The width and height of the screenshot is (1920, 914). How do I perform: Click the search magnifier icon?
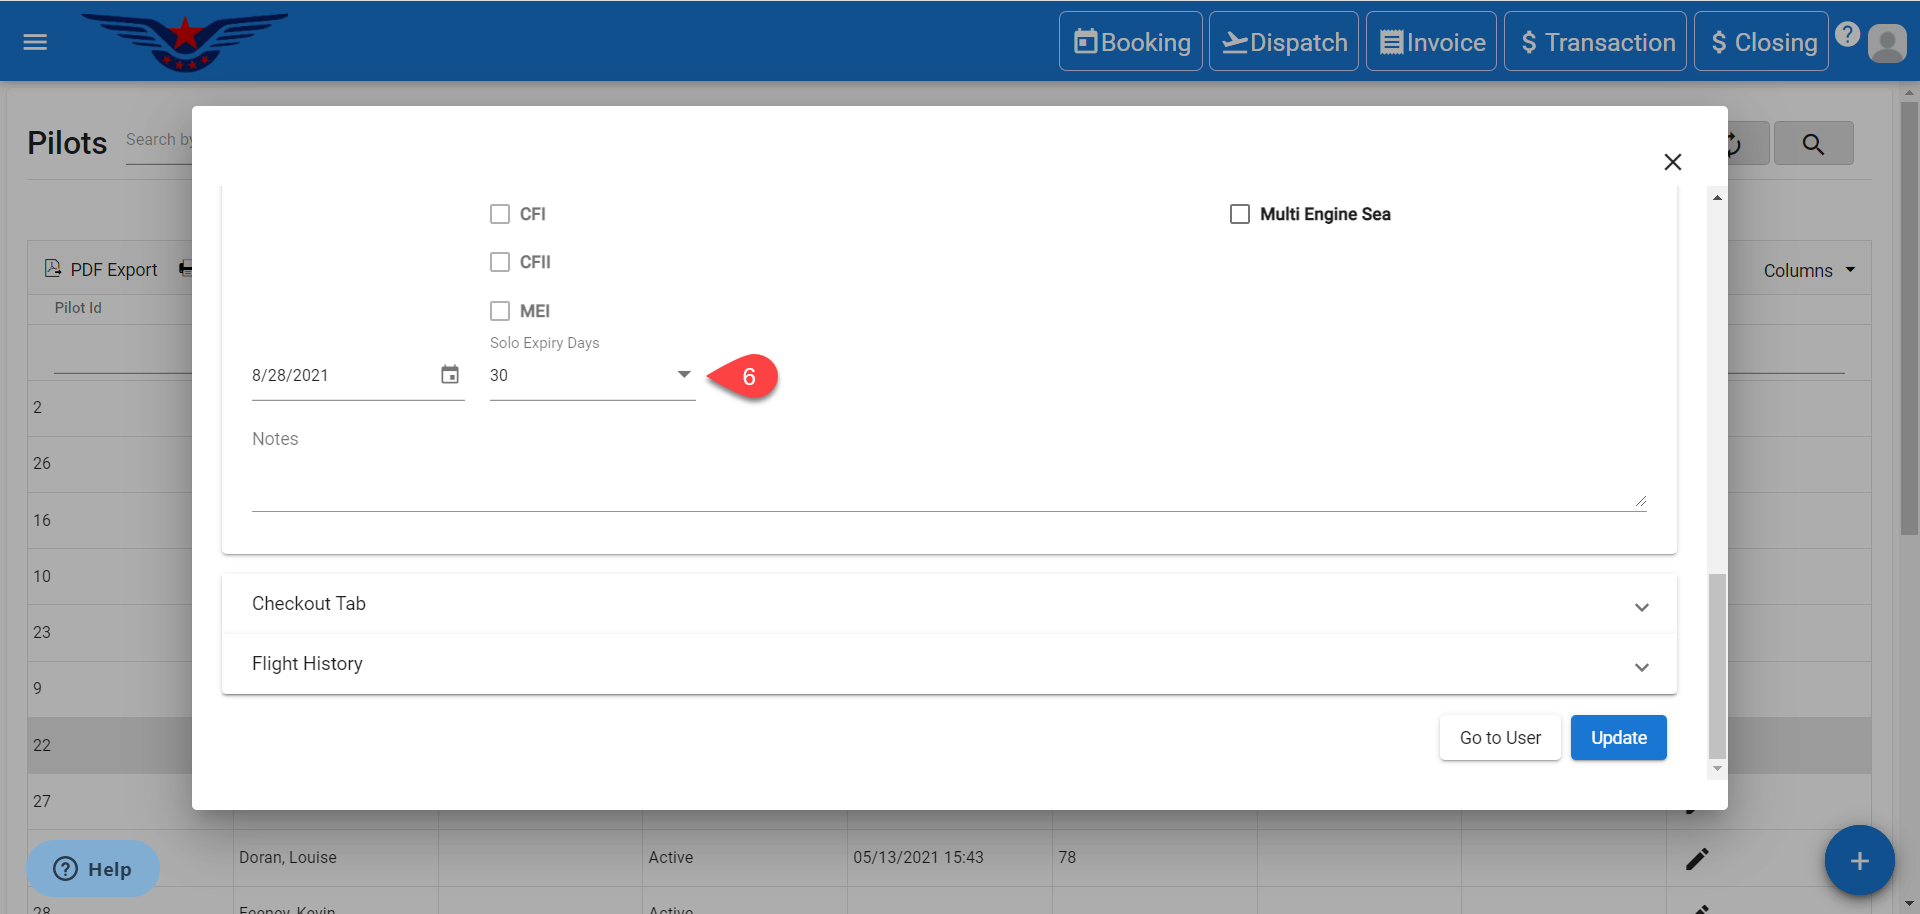tap(1812, 144)
